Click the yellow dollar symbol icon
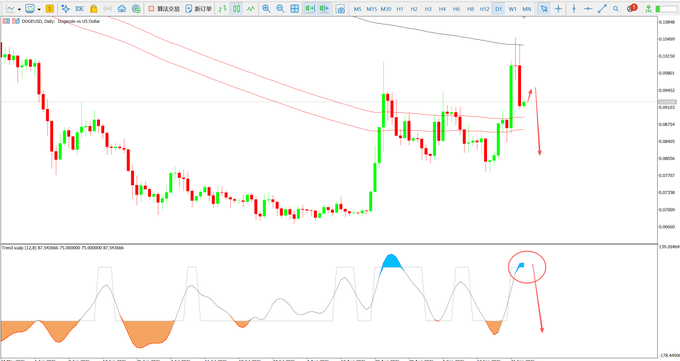Viewport: 680px width, 361px height. click(x=49, y=9)
